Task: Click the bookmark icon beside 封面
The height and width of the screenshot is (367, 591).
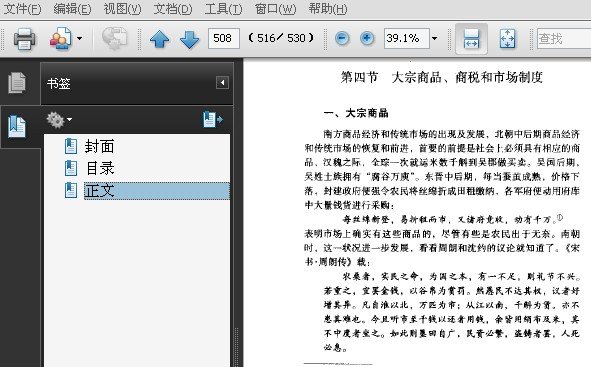Action: tap(71, 146)
